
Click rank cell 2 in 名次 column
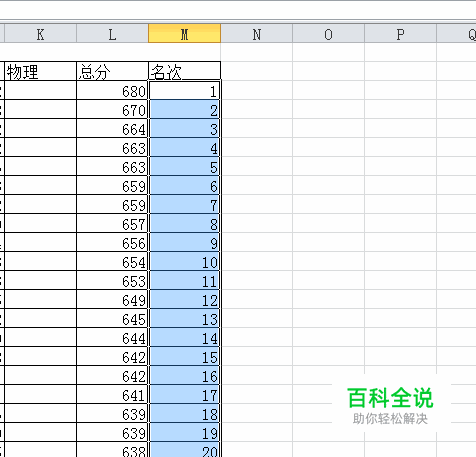point(184,109)
